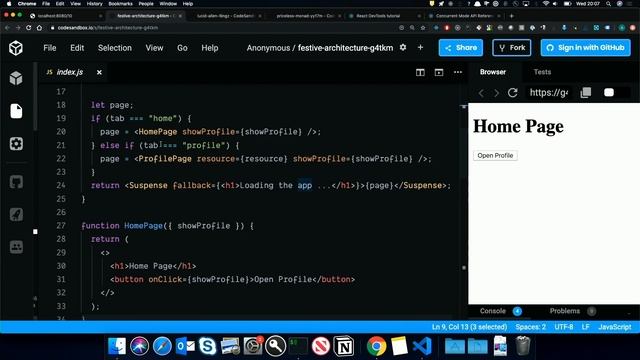Click the sandbox name festive-architecture-g4tkm

click(x=345, y=48)
